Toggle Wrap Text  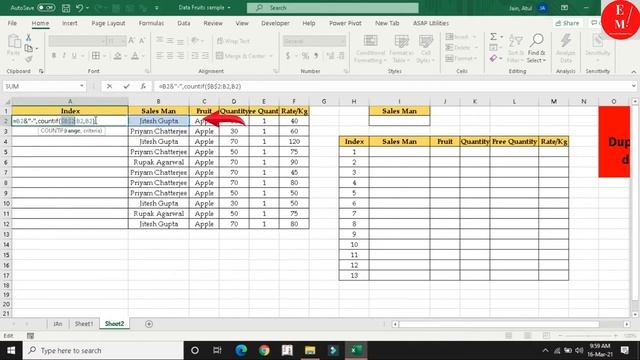pos(233,41)
